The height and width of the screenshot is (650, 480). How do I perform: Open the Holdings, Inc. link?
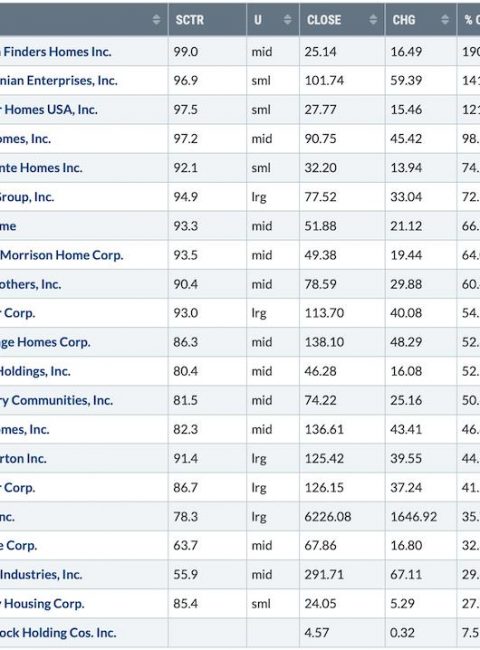click(35, 371)
